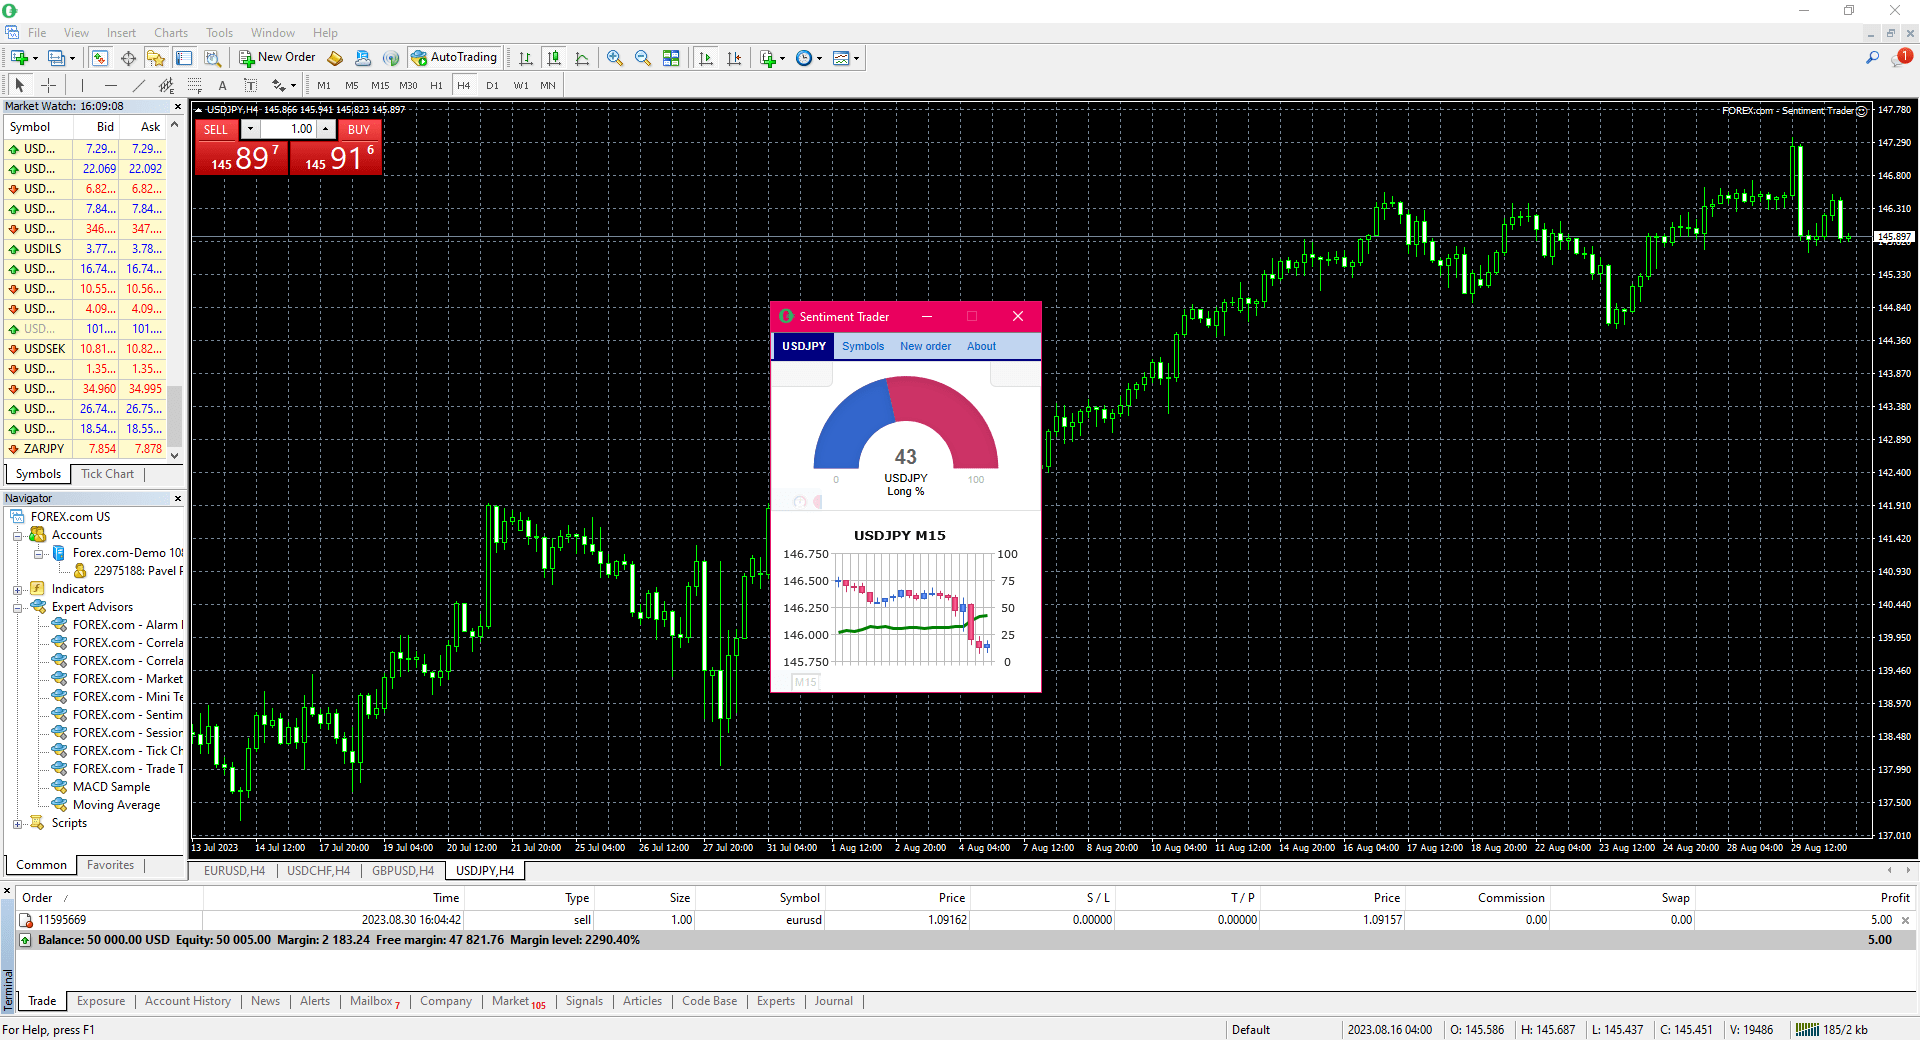Image resolution: width=1920 pixels, height=1040 pixels.
Task: Open the Charts menu
Action: (170, 32)
